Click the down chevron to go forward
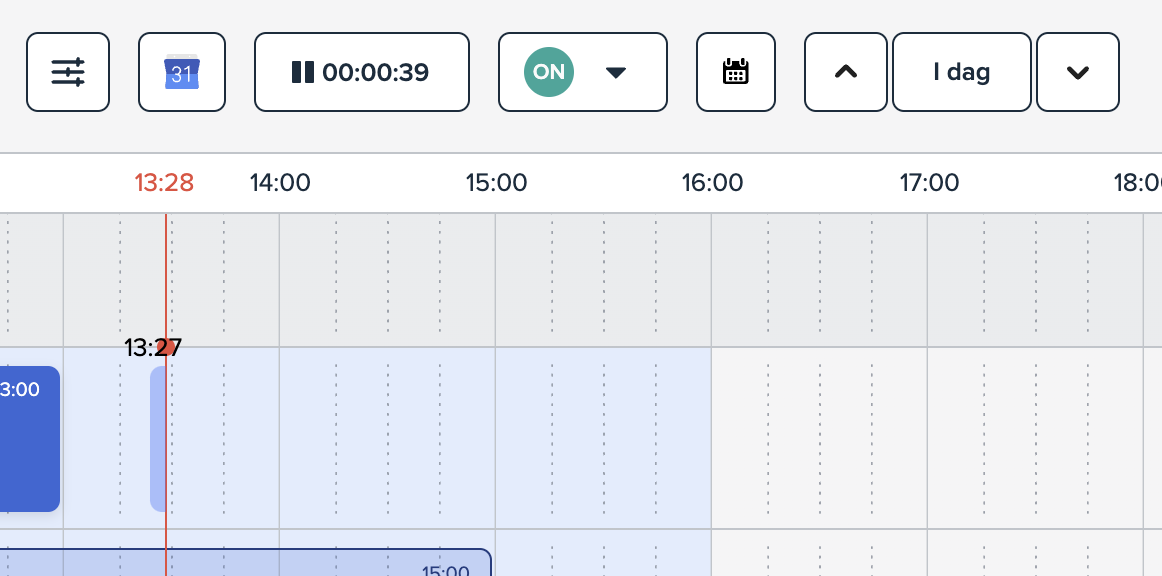Image resolution: width=1162 pixels, height=576 pixels. (x=1077, y=72)
